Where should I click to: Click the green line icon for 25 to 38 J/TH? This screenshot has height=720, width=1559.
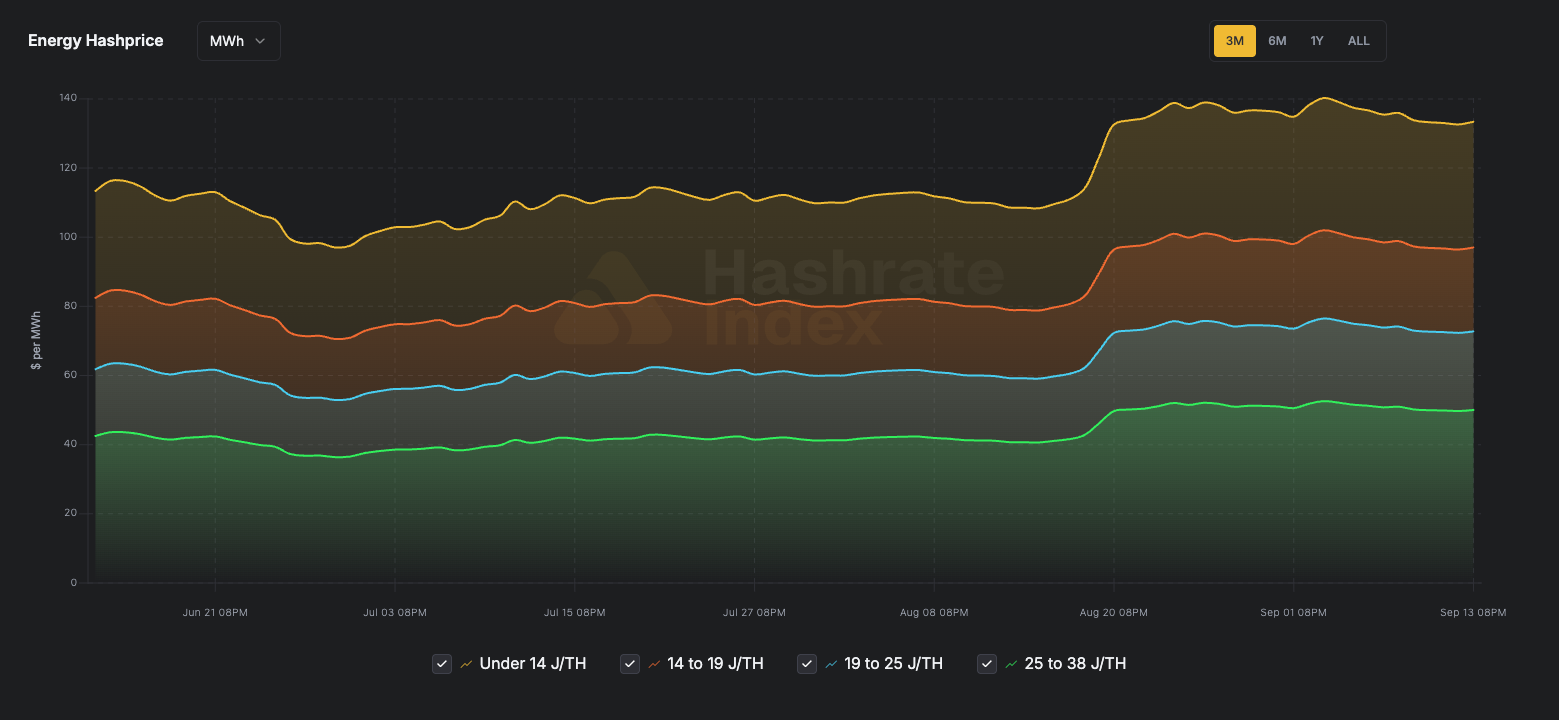tap(1011, 664)
